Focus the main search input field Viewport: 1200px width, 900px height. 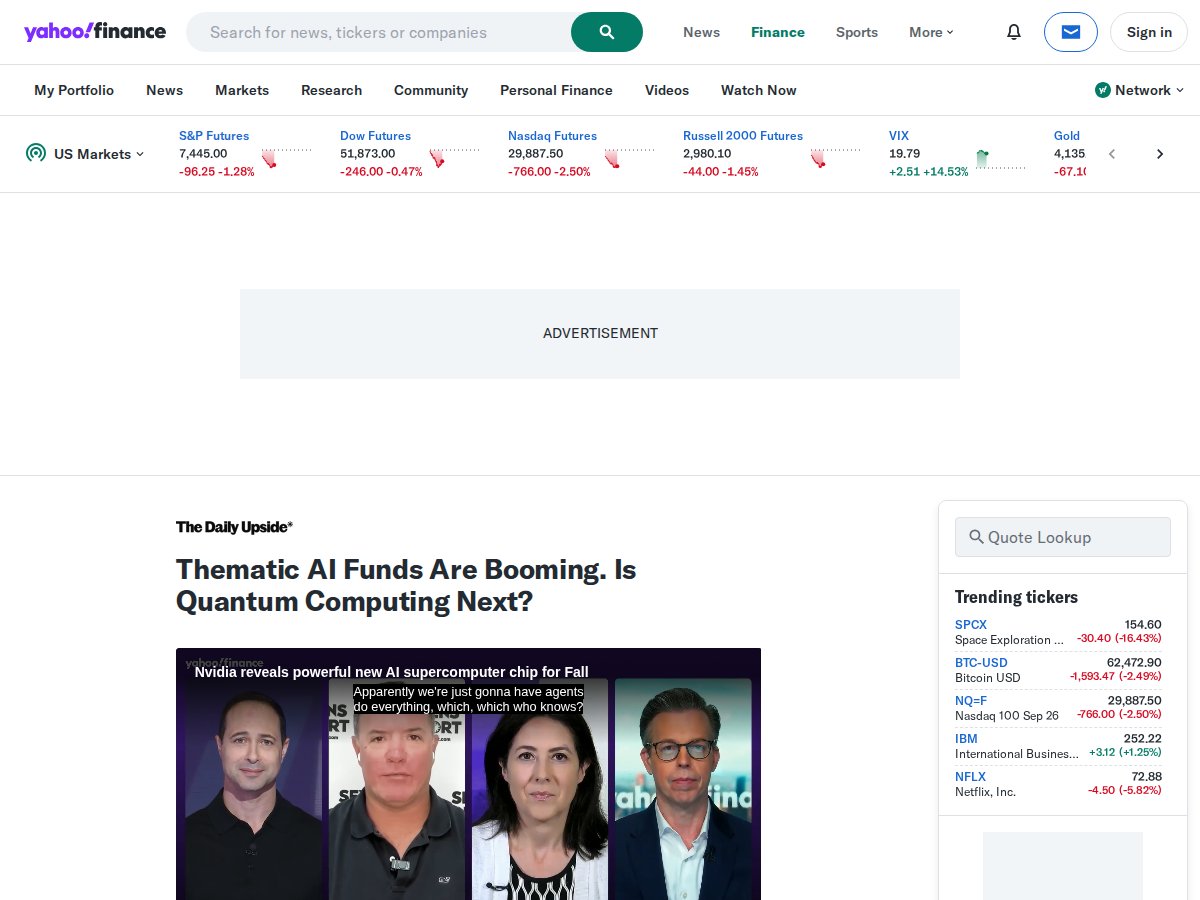pyautogui.click(x=380, y=32)
